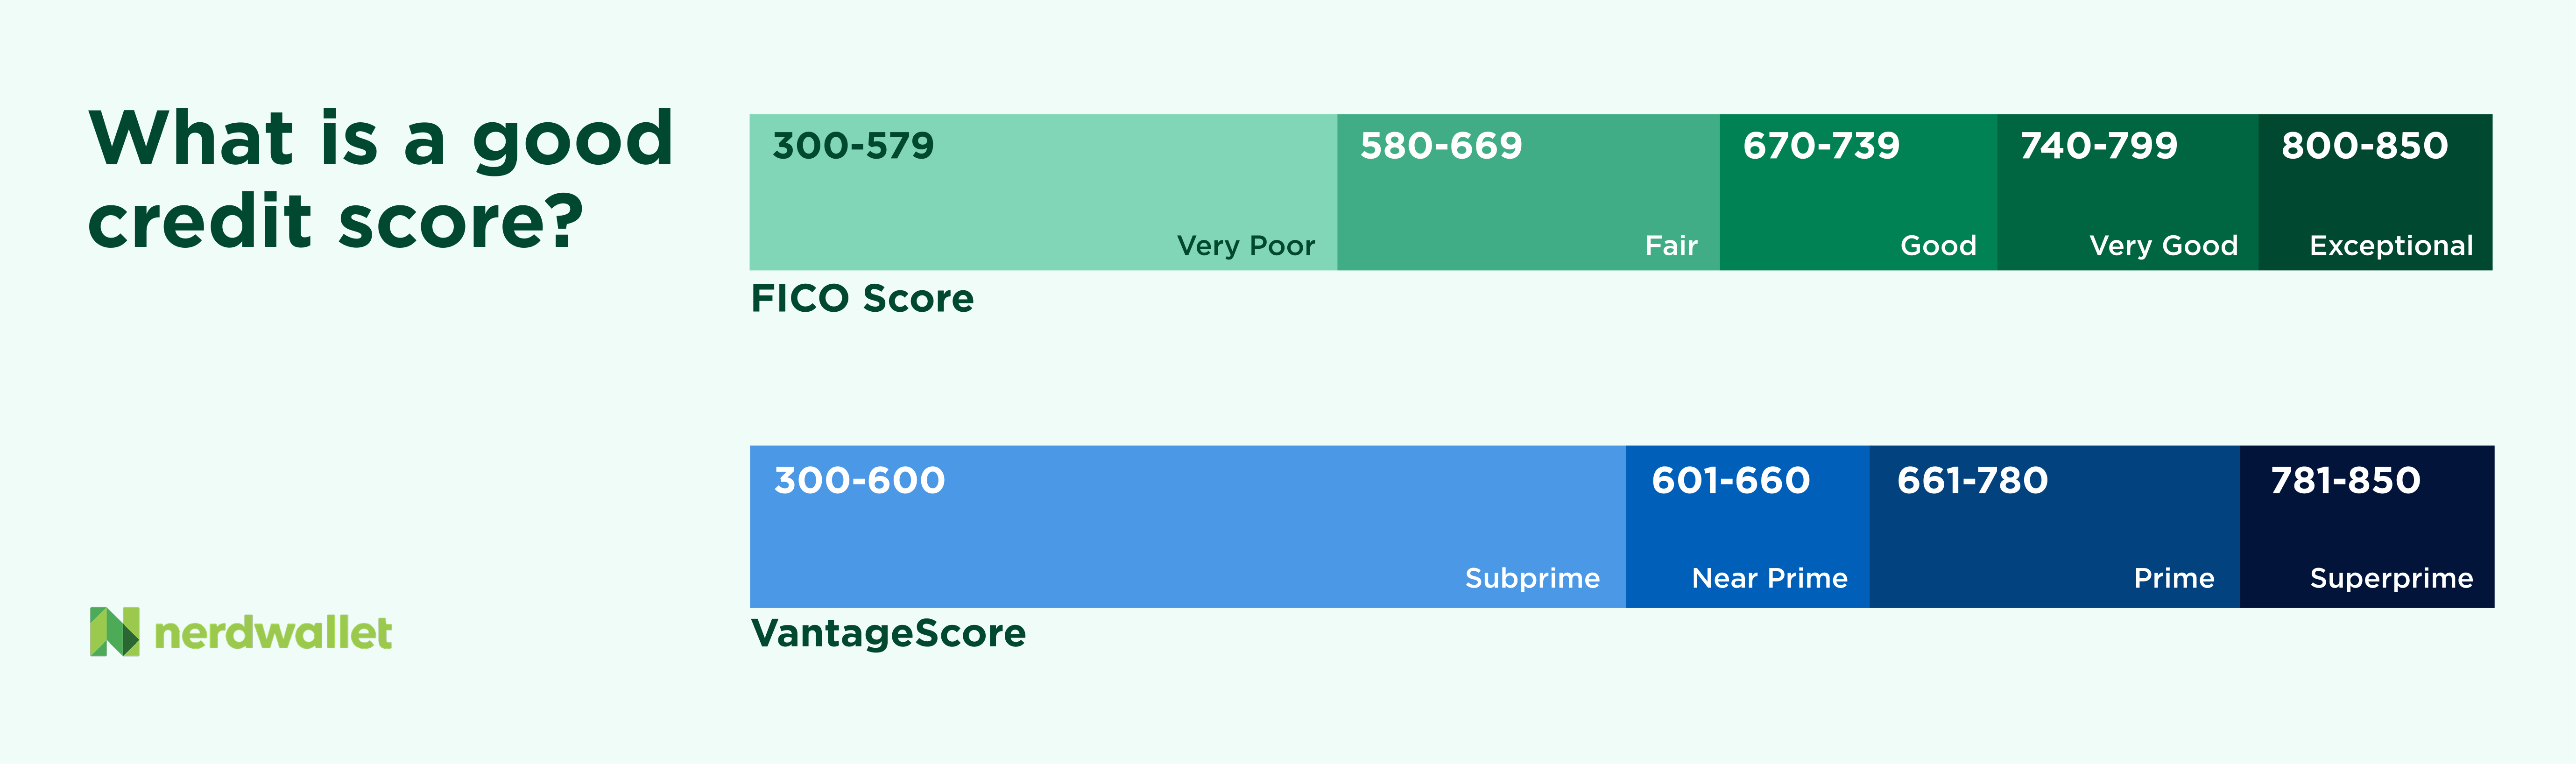Choose the 740-799 Very Good segment
Viewport: 2576px width, 764px height.
coord(2126,192)
